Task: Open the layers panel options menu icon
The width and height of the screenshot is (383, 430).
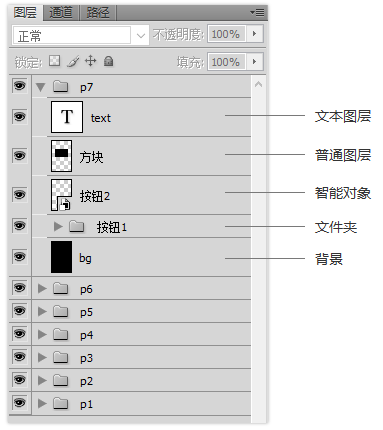Action: click(x=257, y=13)
